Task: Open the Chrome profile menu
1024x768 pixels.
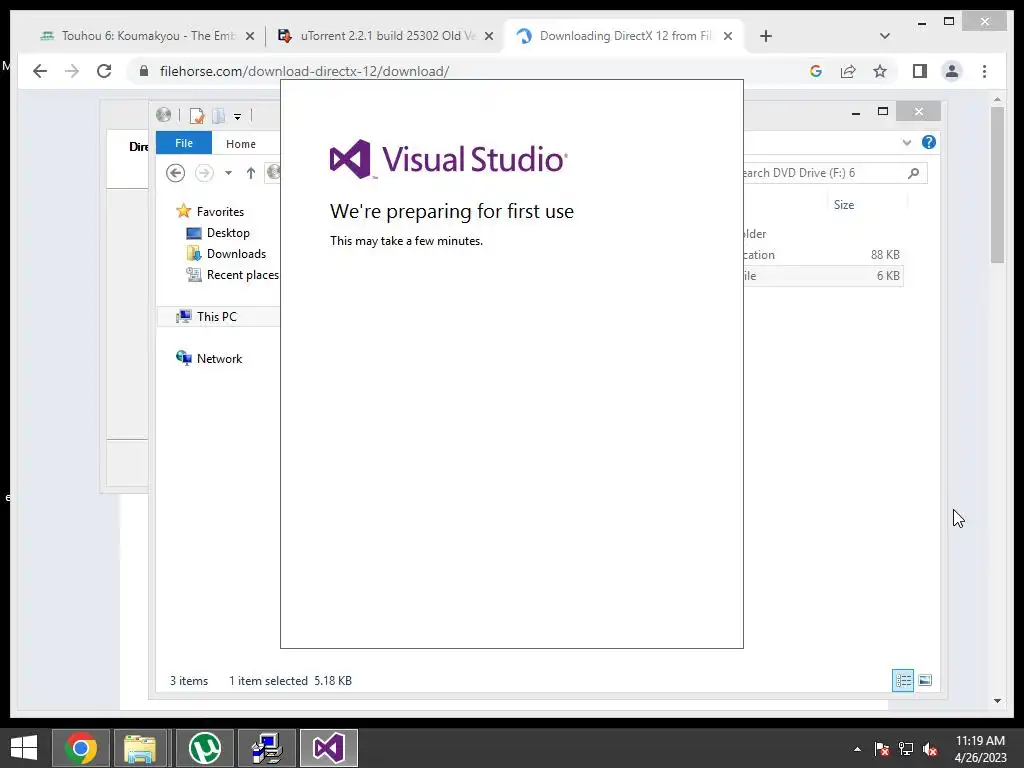Action: pyautogui.click(x=952, y=71)
